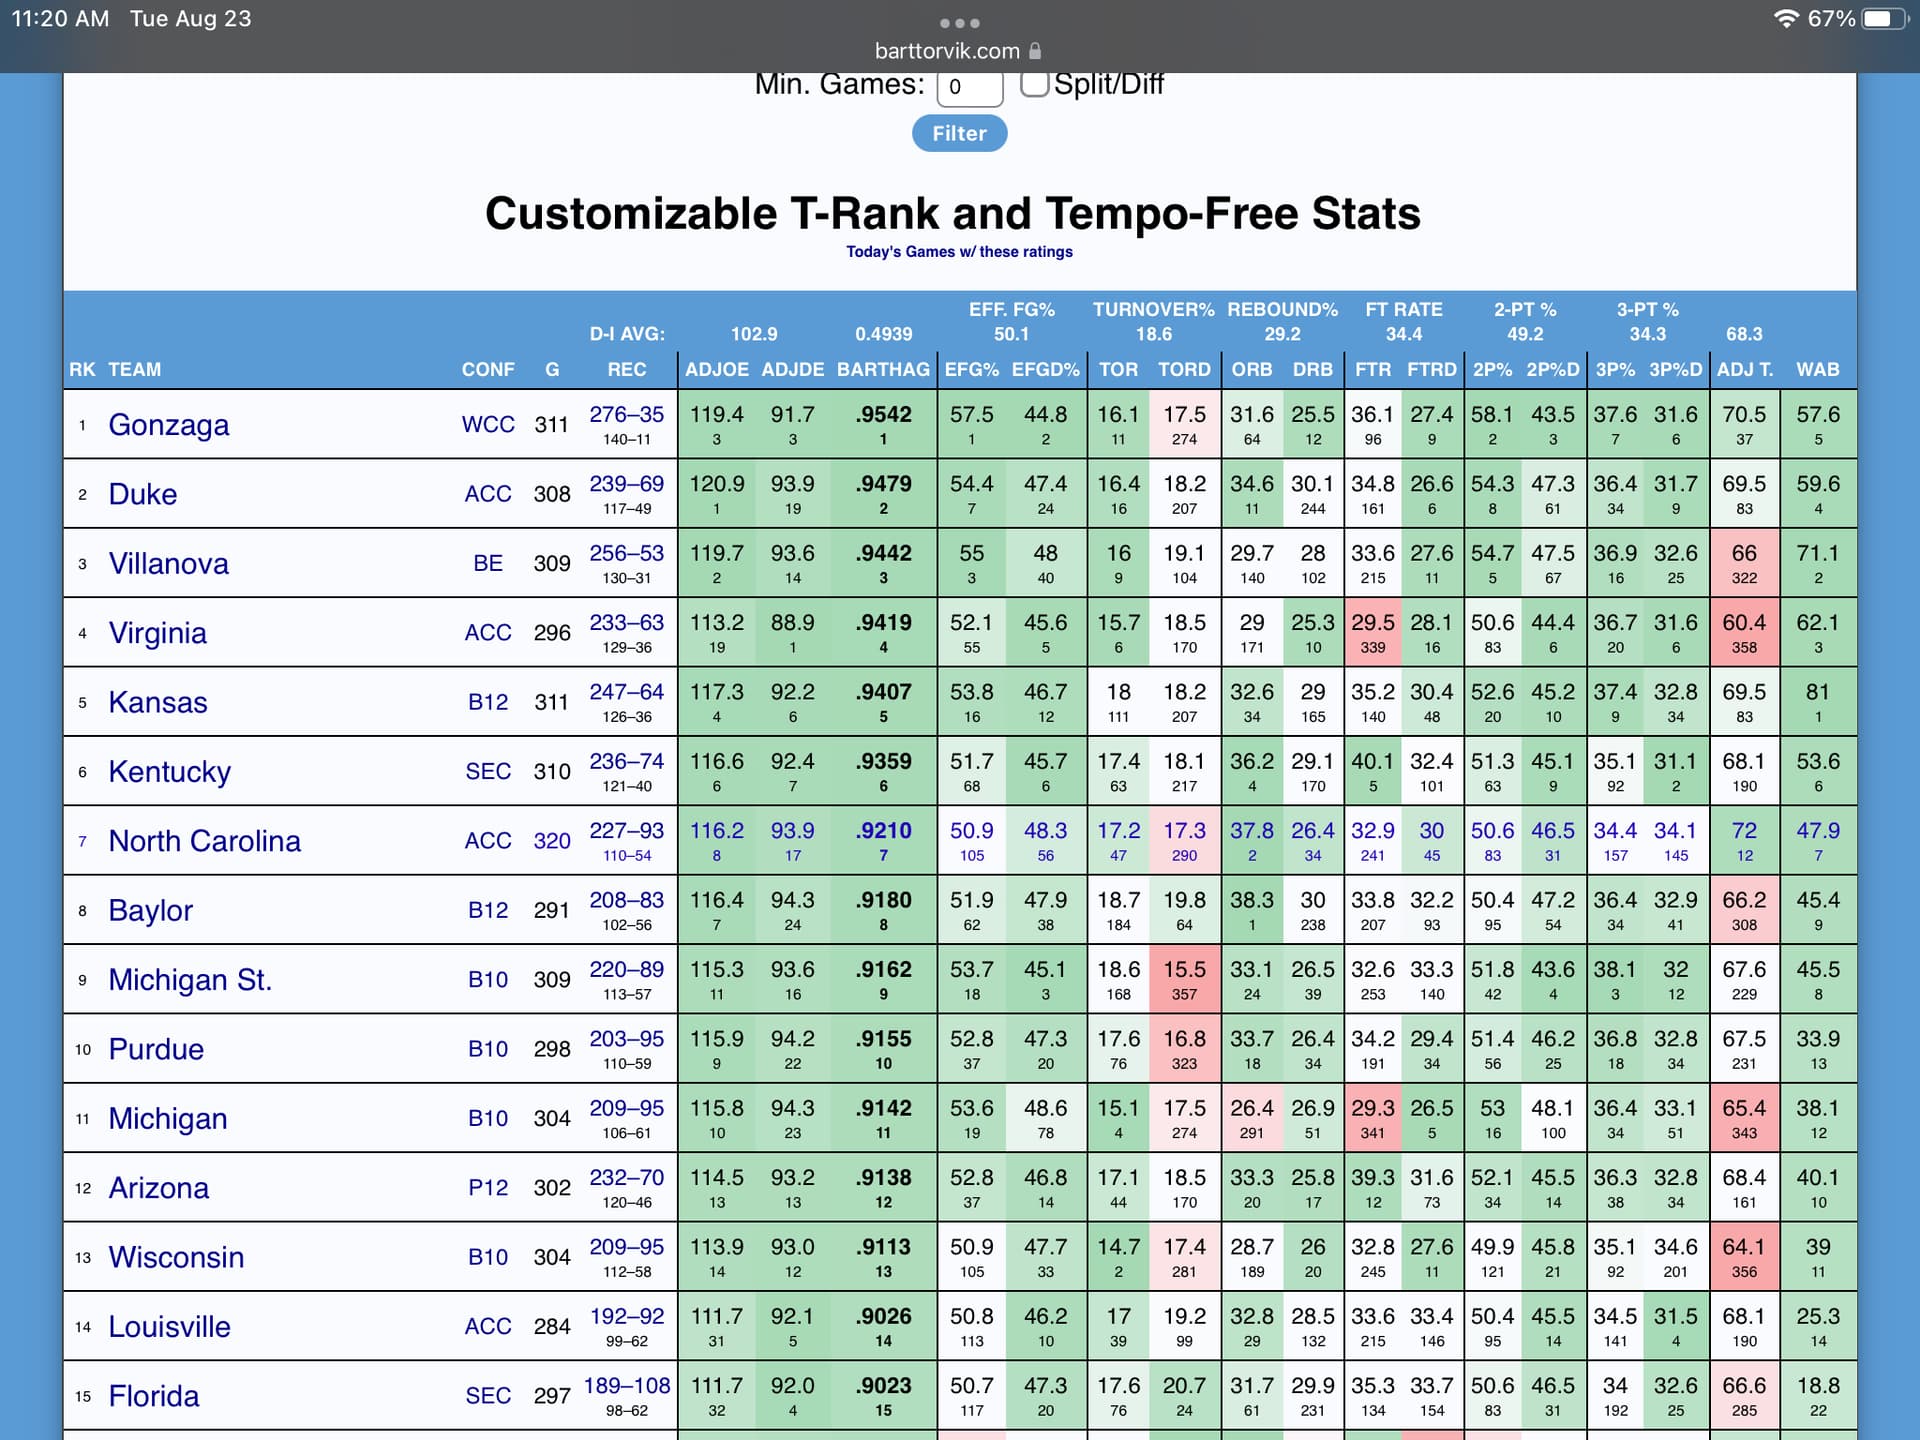Click Gonzaga's .9542 BARTHAG value

pos(883,415)
